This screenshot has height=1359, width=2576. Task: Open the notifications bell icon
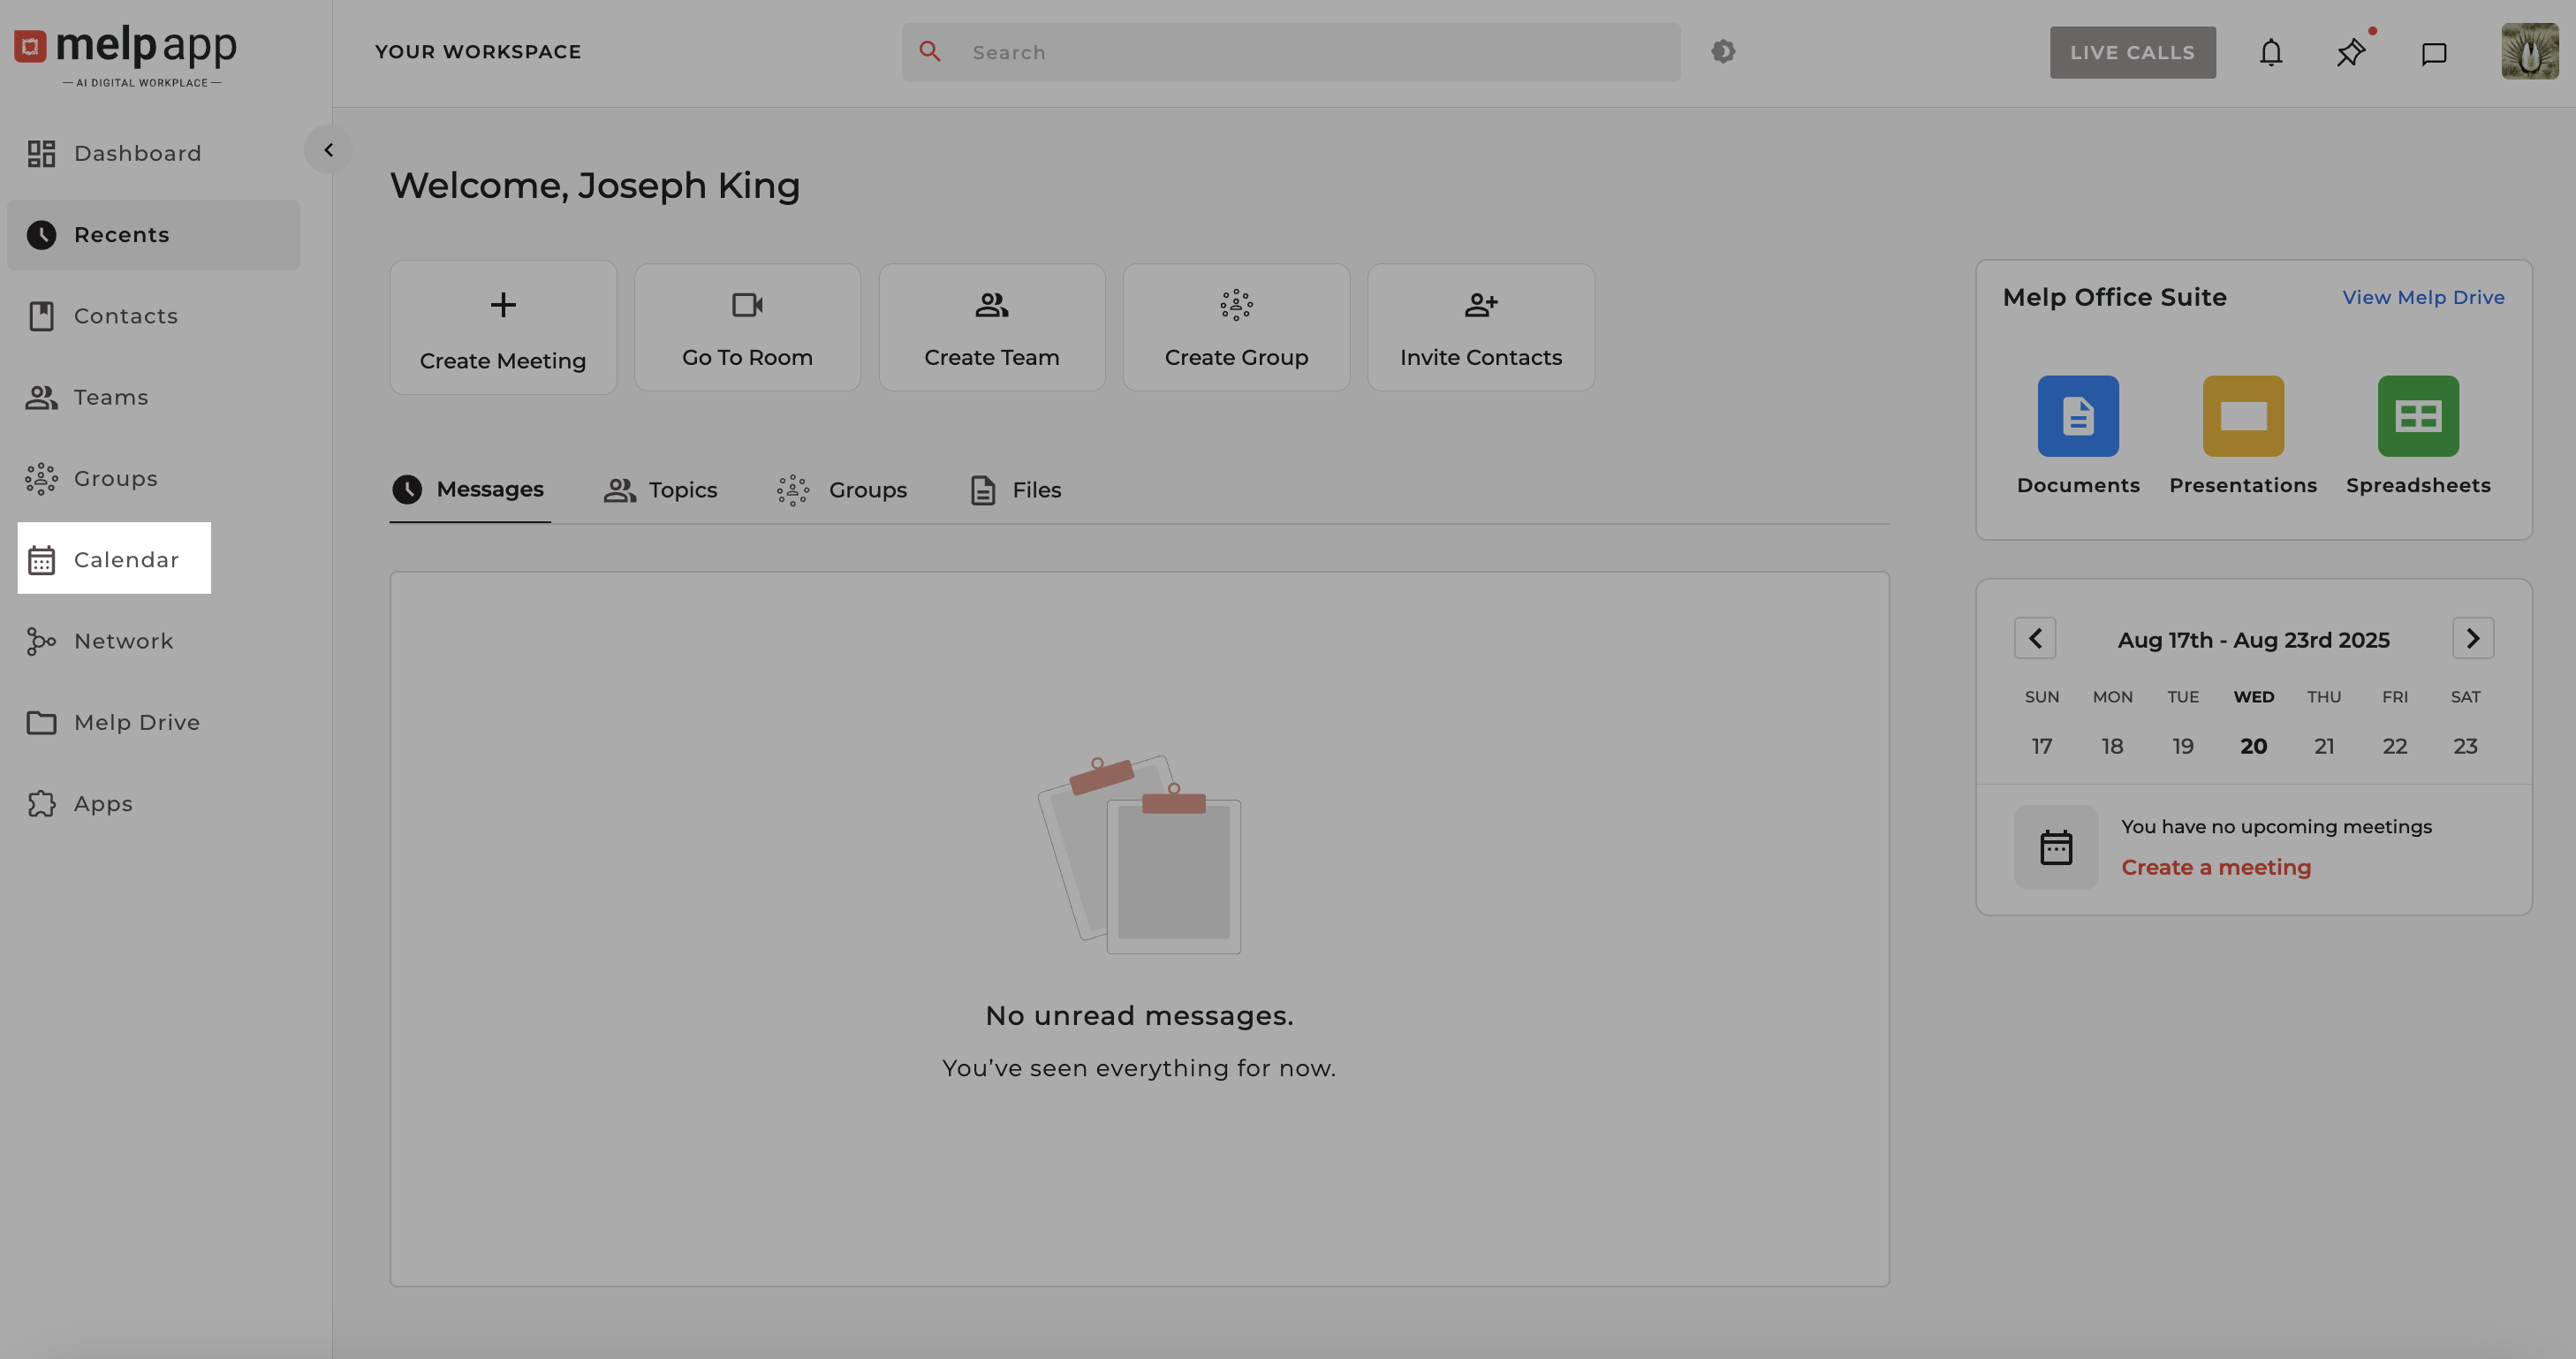2271,52
